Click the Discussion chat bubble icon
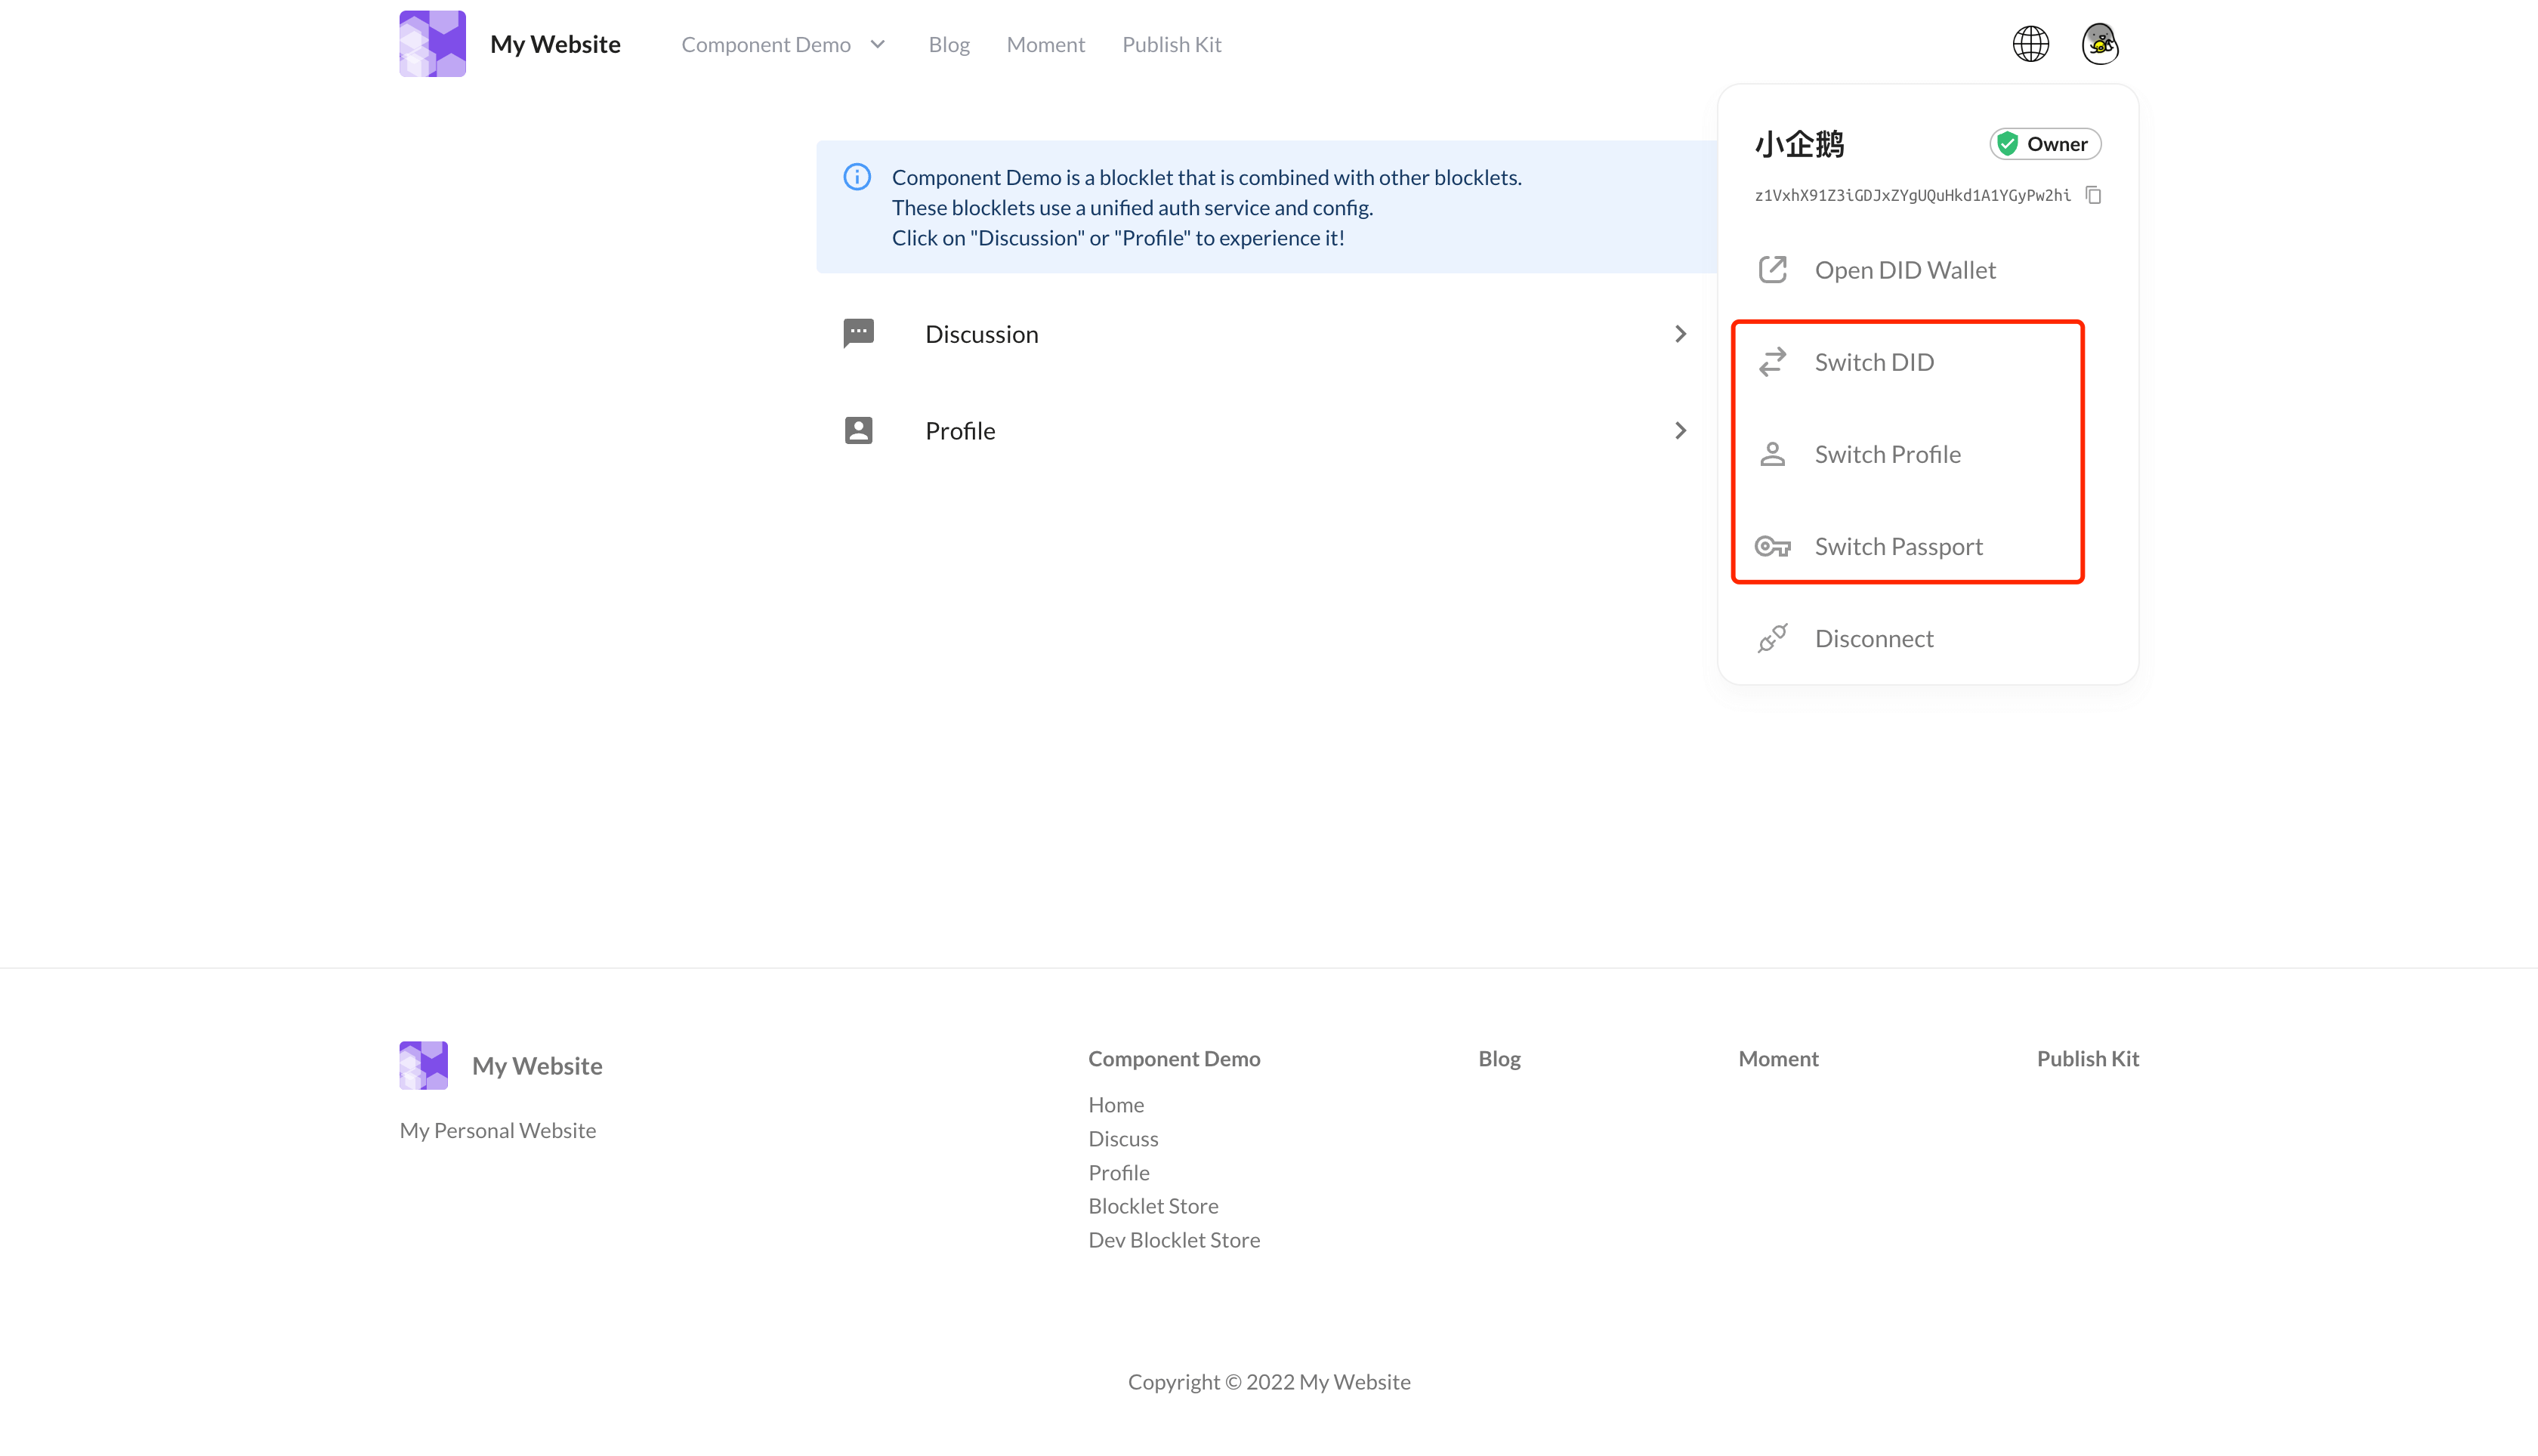 [x=858, y=333]
